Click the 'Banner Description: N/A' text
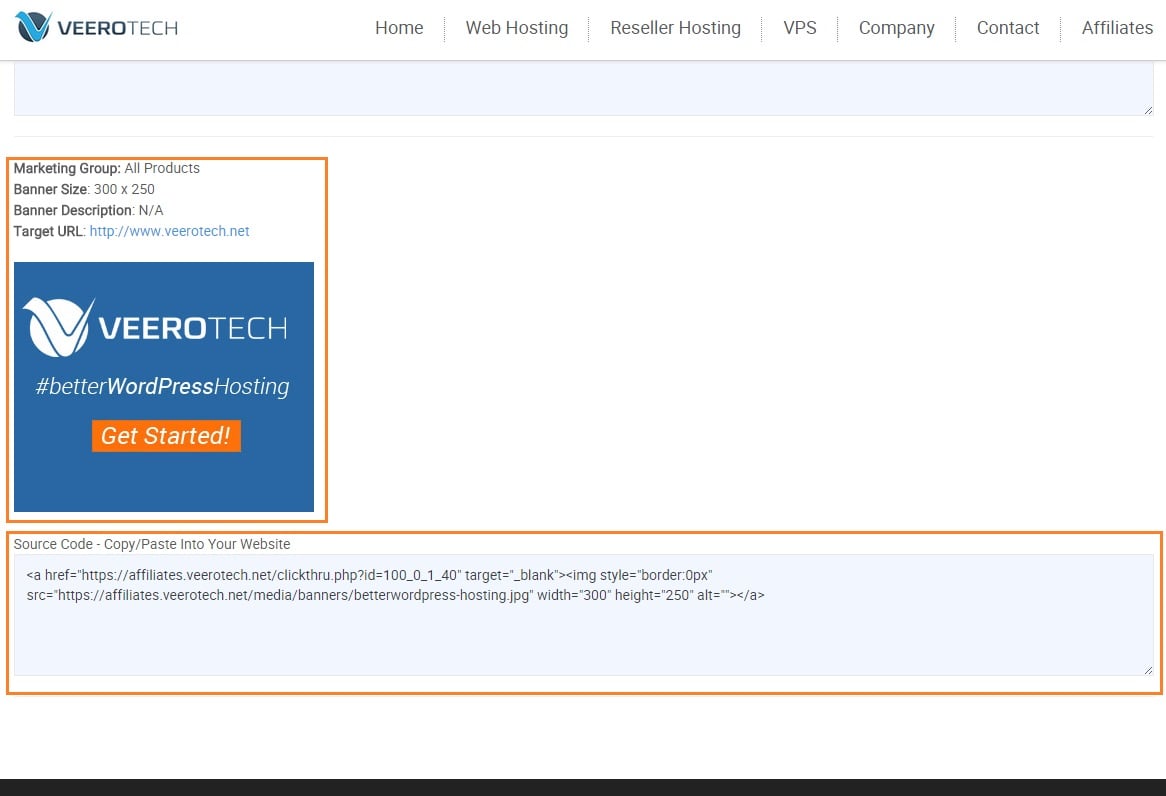Viewport: 1166px width, 796px height. point(88,211)
